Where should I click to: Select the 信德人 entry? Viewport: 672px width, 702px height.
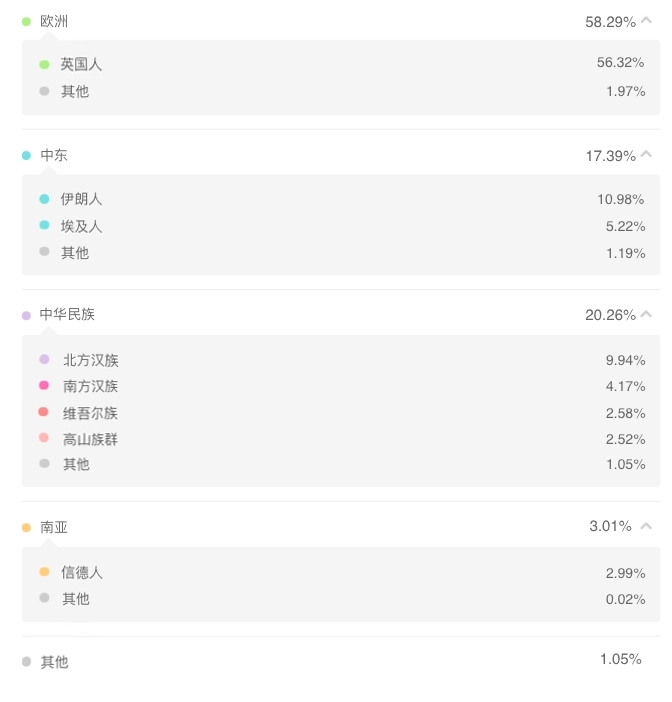pos(341,572)
